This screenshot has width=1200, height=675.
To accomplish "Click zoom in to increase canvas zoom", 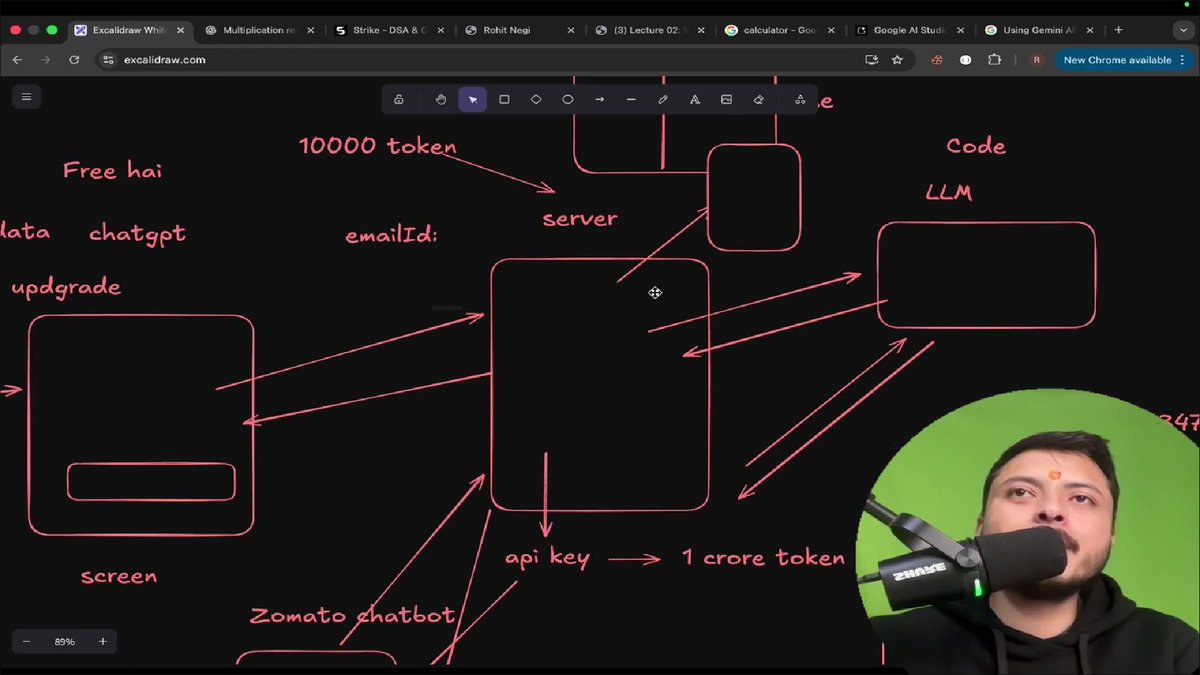I will pyautogui.click(x=102, y=641).
